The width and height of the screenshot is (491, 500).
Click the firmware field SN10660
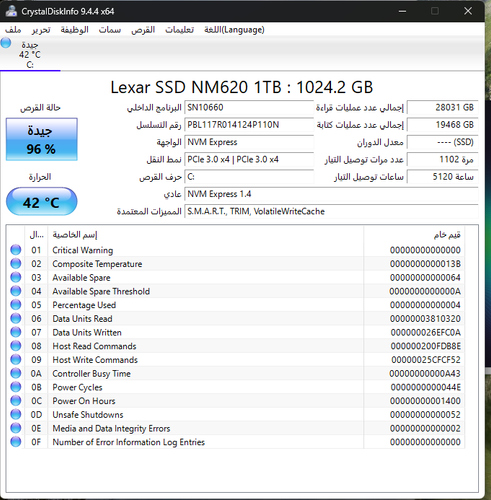(249, 107)
